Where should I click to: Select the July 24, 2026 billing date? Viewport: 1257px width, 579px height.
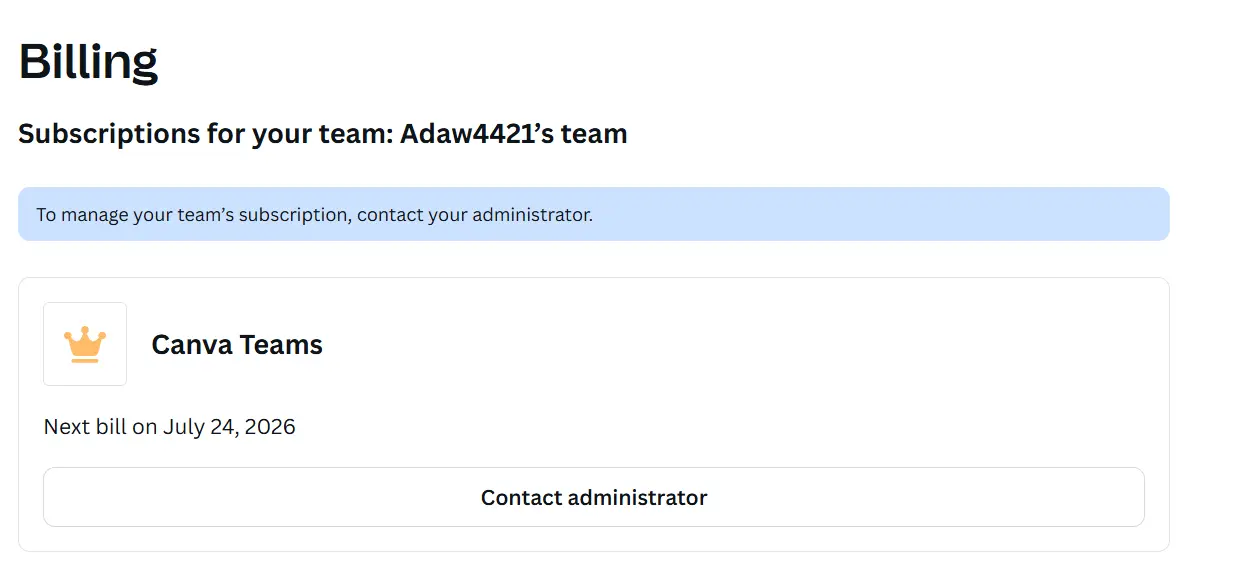230,427
